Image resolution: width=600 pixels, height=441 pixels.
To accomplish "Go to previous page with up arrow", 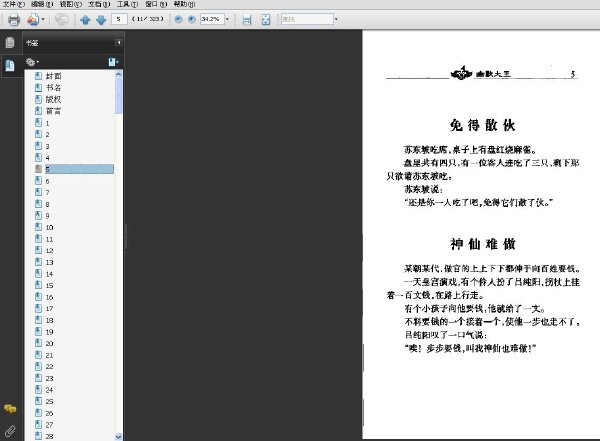I will point(85,20).
